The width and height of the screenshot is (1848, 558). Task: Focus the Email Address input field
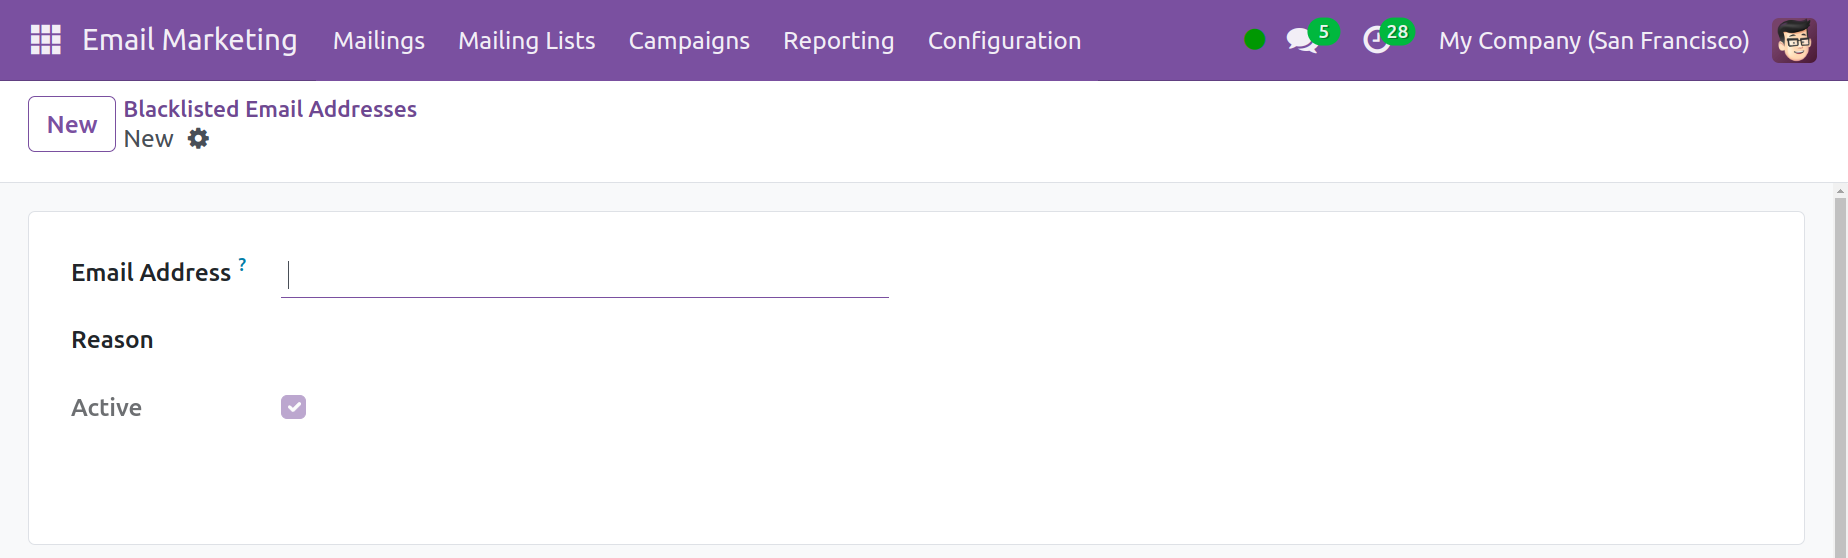585,274
